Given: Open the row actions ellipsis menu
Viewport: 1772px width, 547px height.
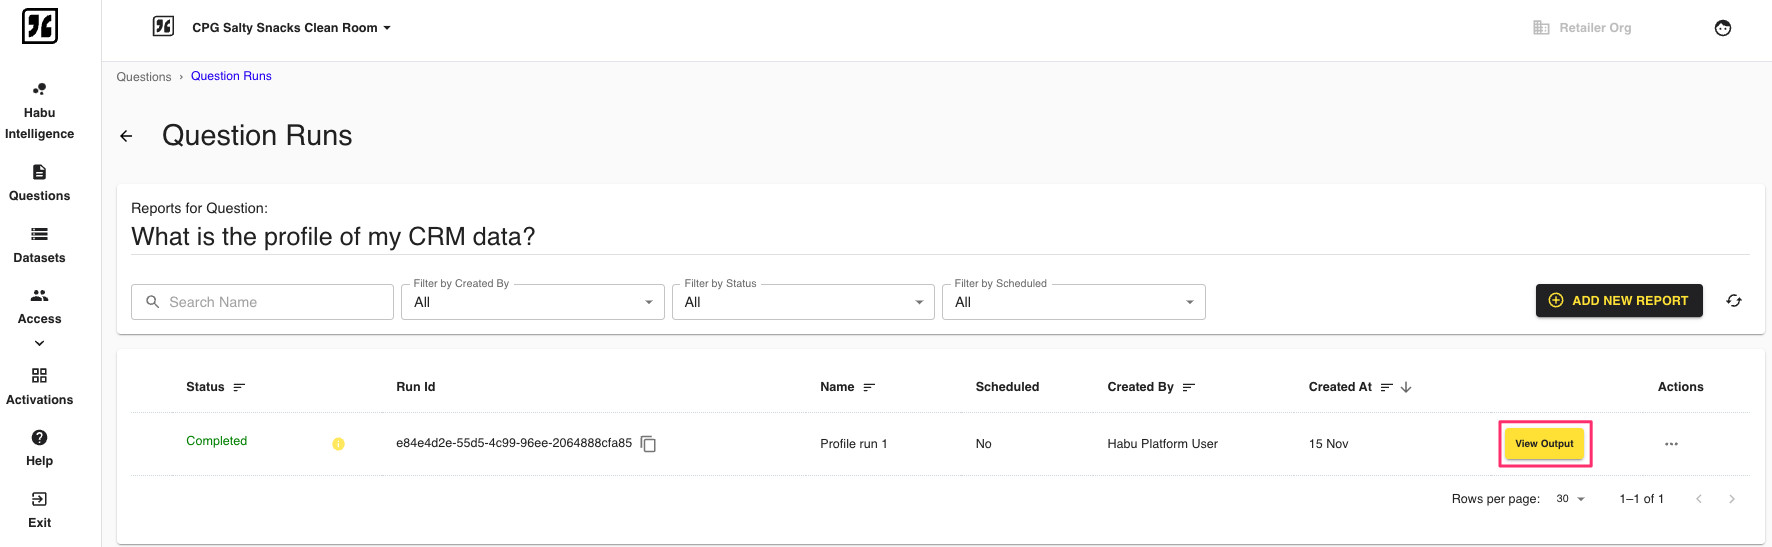Looking at the screenshot, I should [x=1671, y=444].
